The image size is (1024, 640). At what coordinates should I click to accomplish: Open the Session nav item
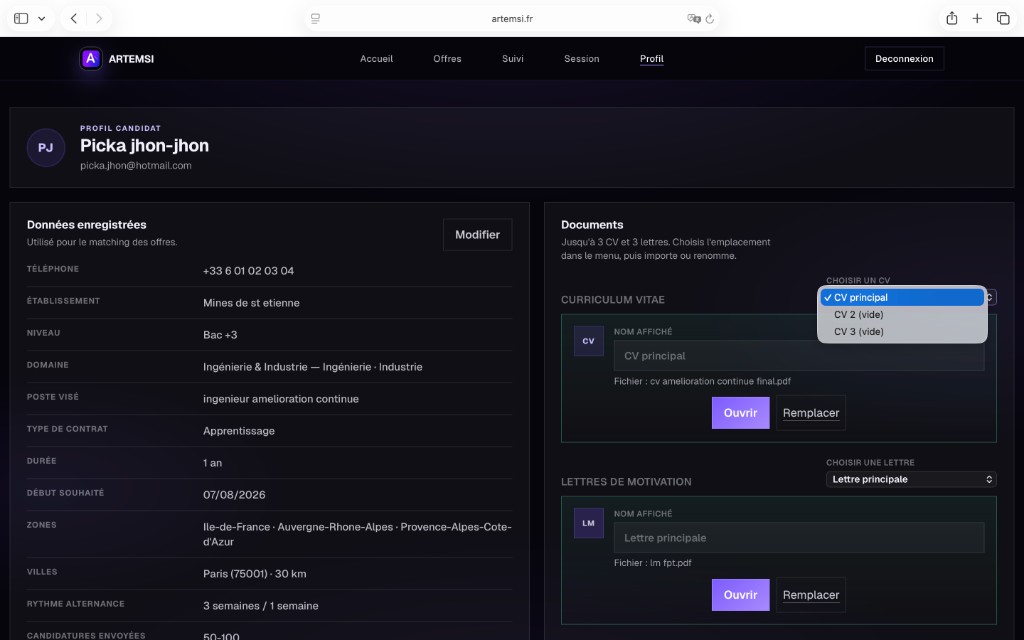pos(582,59)
